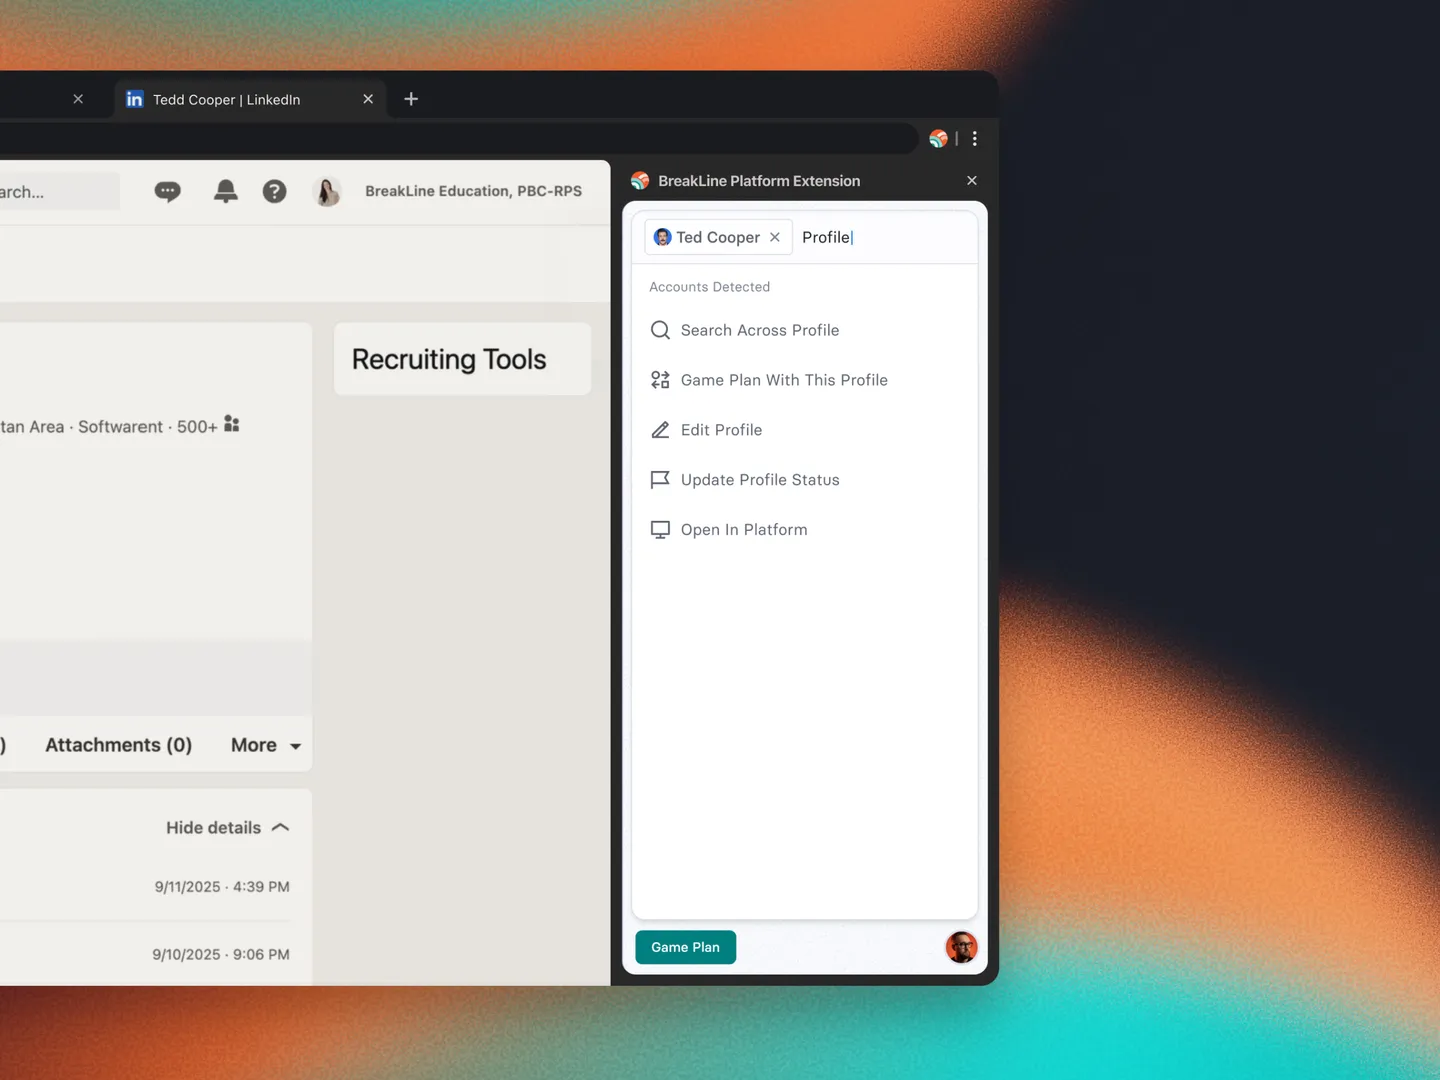Open the browser three-dot menu

[x=975, y=139]
